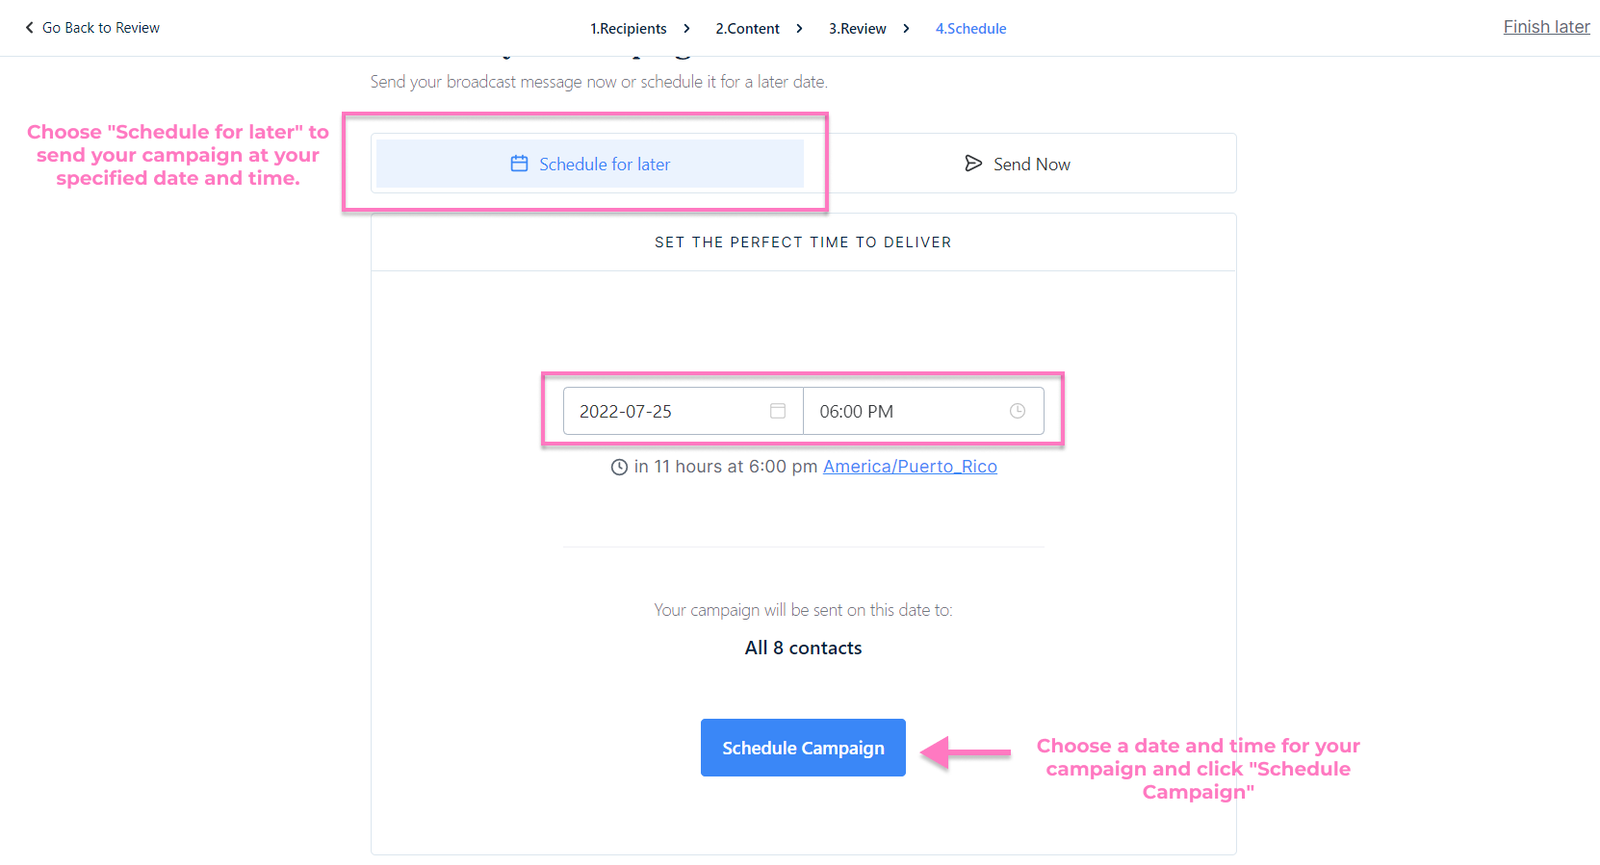Click the clock icon beside "in 11 hours"
The image size is (1600, 865).
coord(619,467)
